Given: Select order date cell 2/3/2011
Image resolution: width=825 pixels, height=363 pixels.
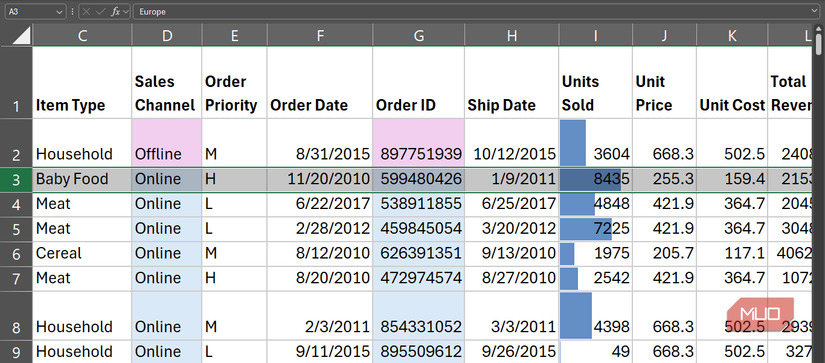Looking at the screenshot, I should tap(320, 315).
